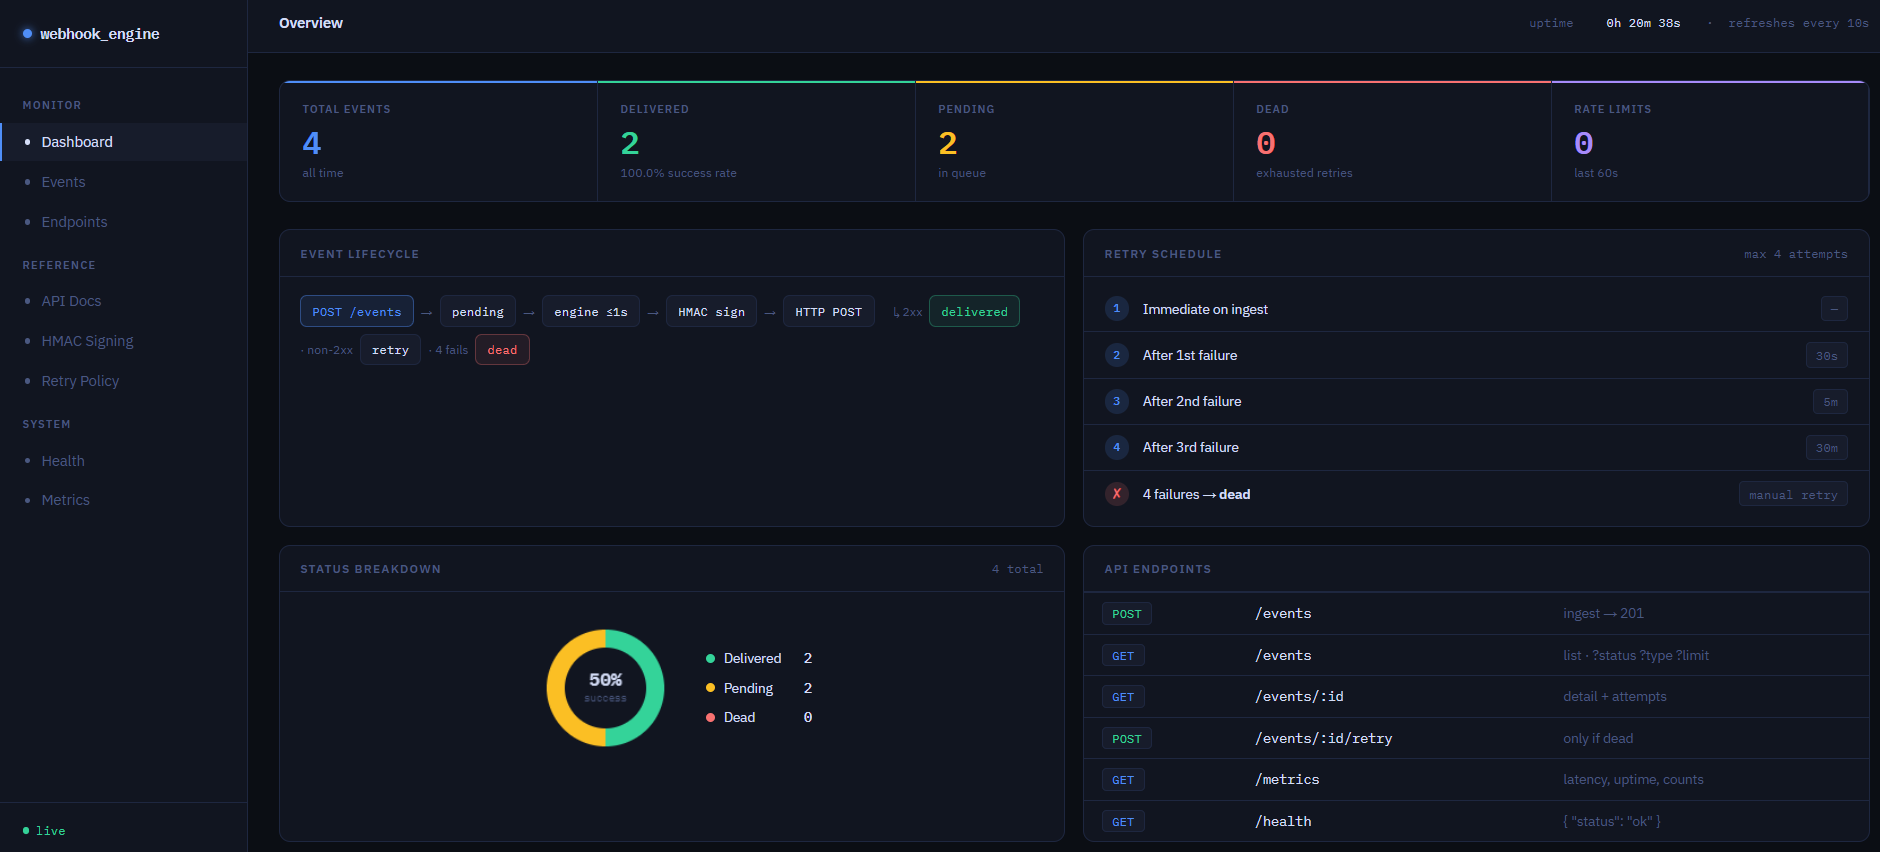Click the 30s delay badge

tap(1827, 356)
